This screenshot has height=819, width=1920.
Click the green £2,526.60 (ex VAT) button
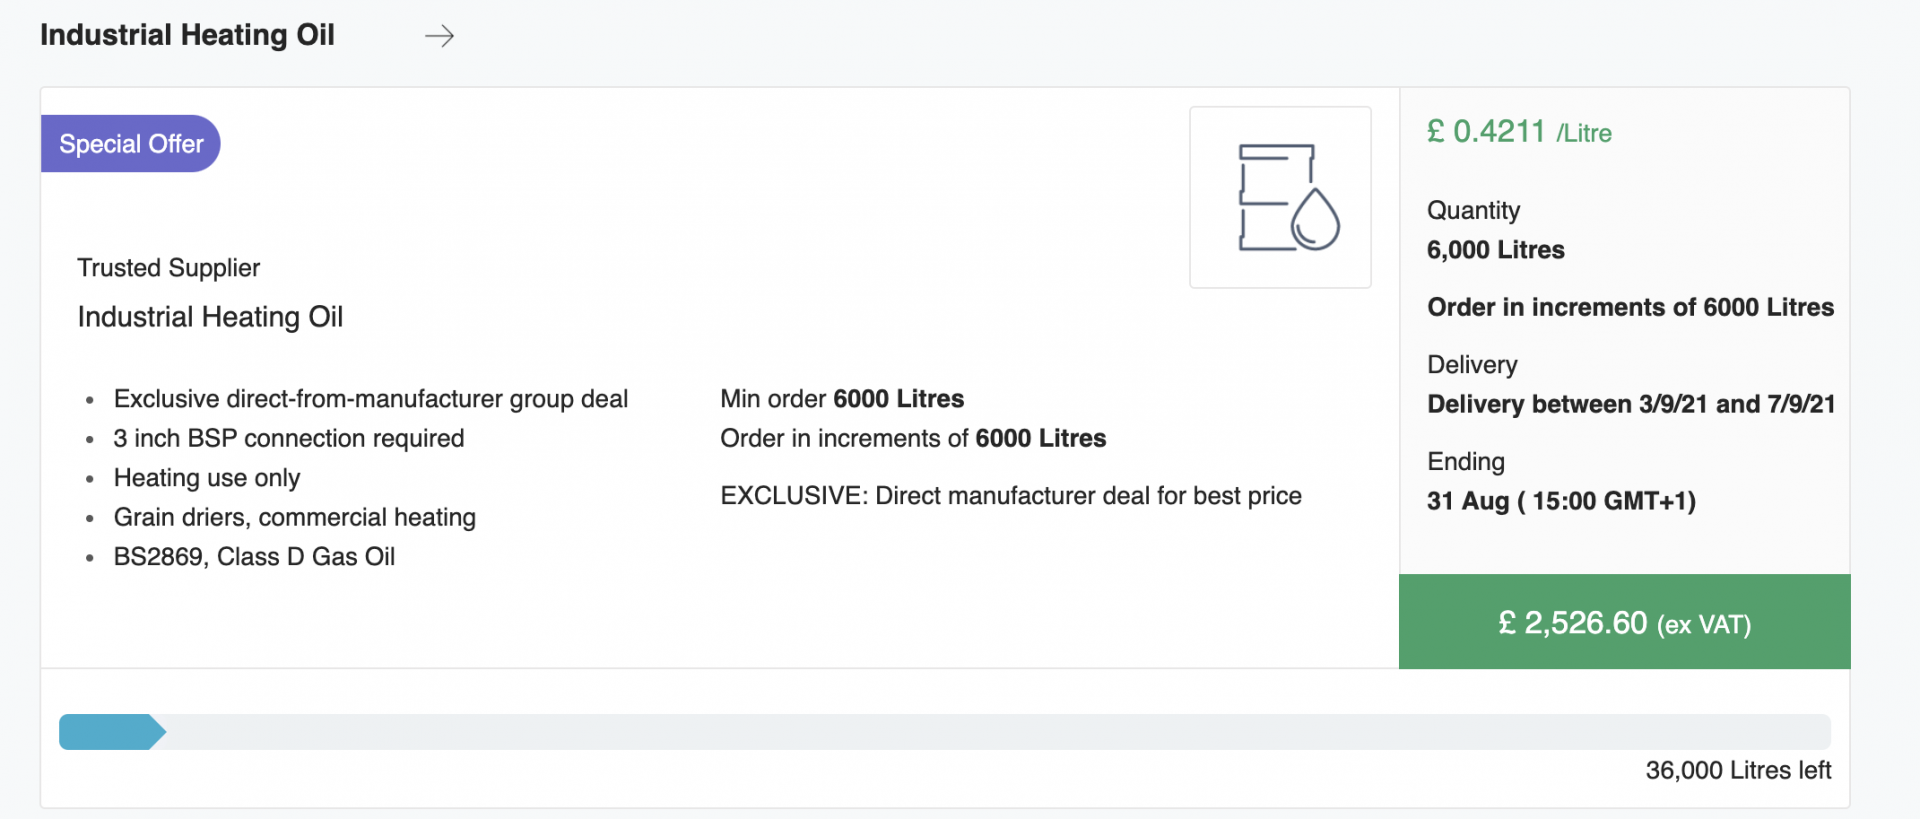click(x=1624, y=622)
